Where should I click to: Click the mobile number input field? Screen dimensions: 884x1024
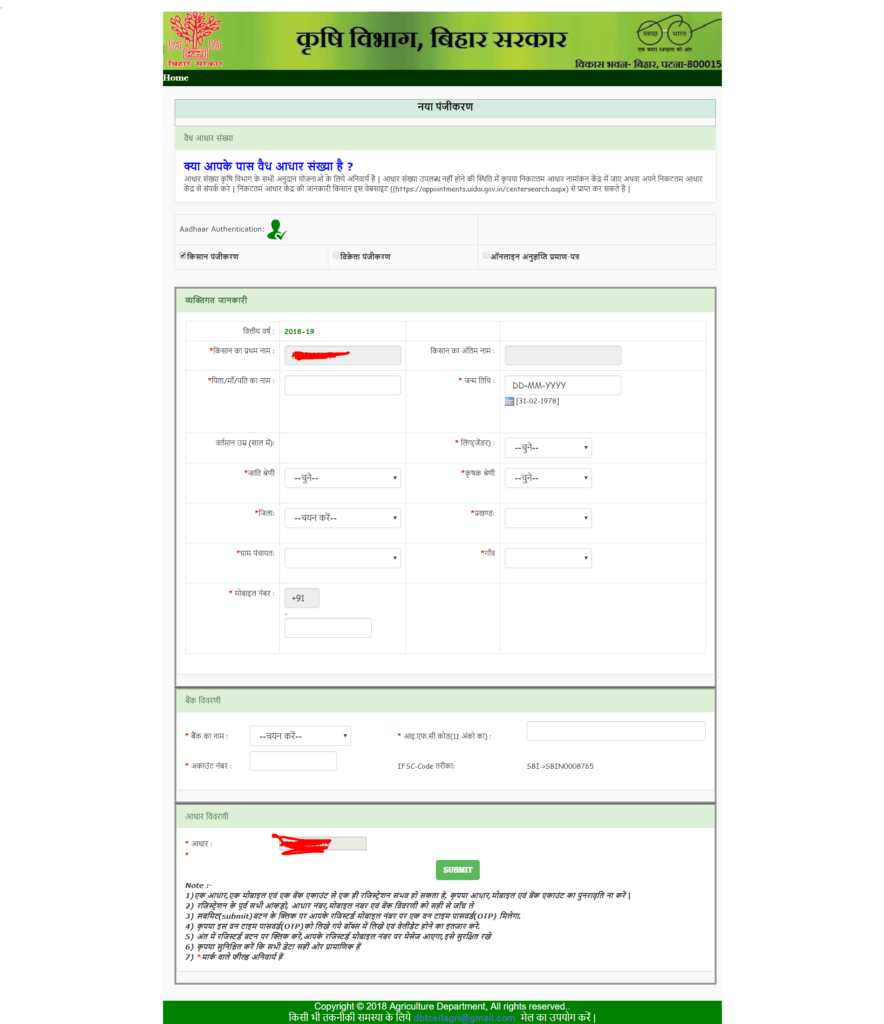328,628
